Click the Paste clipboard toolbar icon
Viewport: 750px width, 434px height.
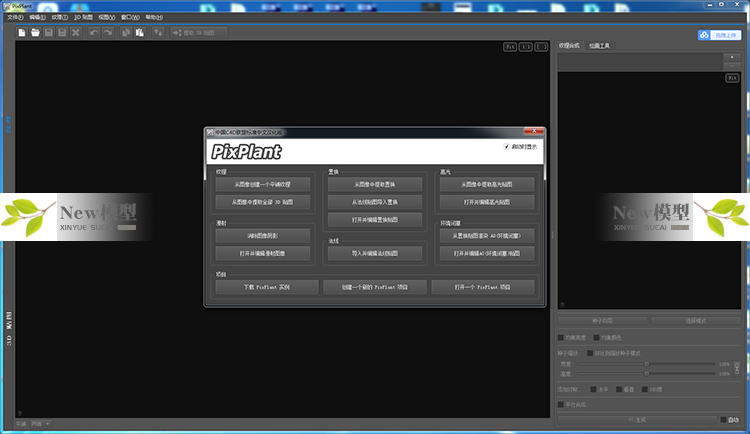click(x=139, y=33)
